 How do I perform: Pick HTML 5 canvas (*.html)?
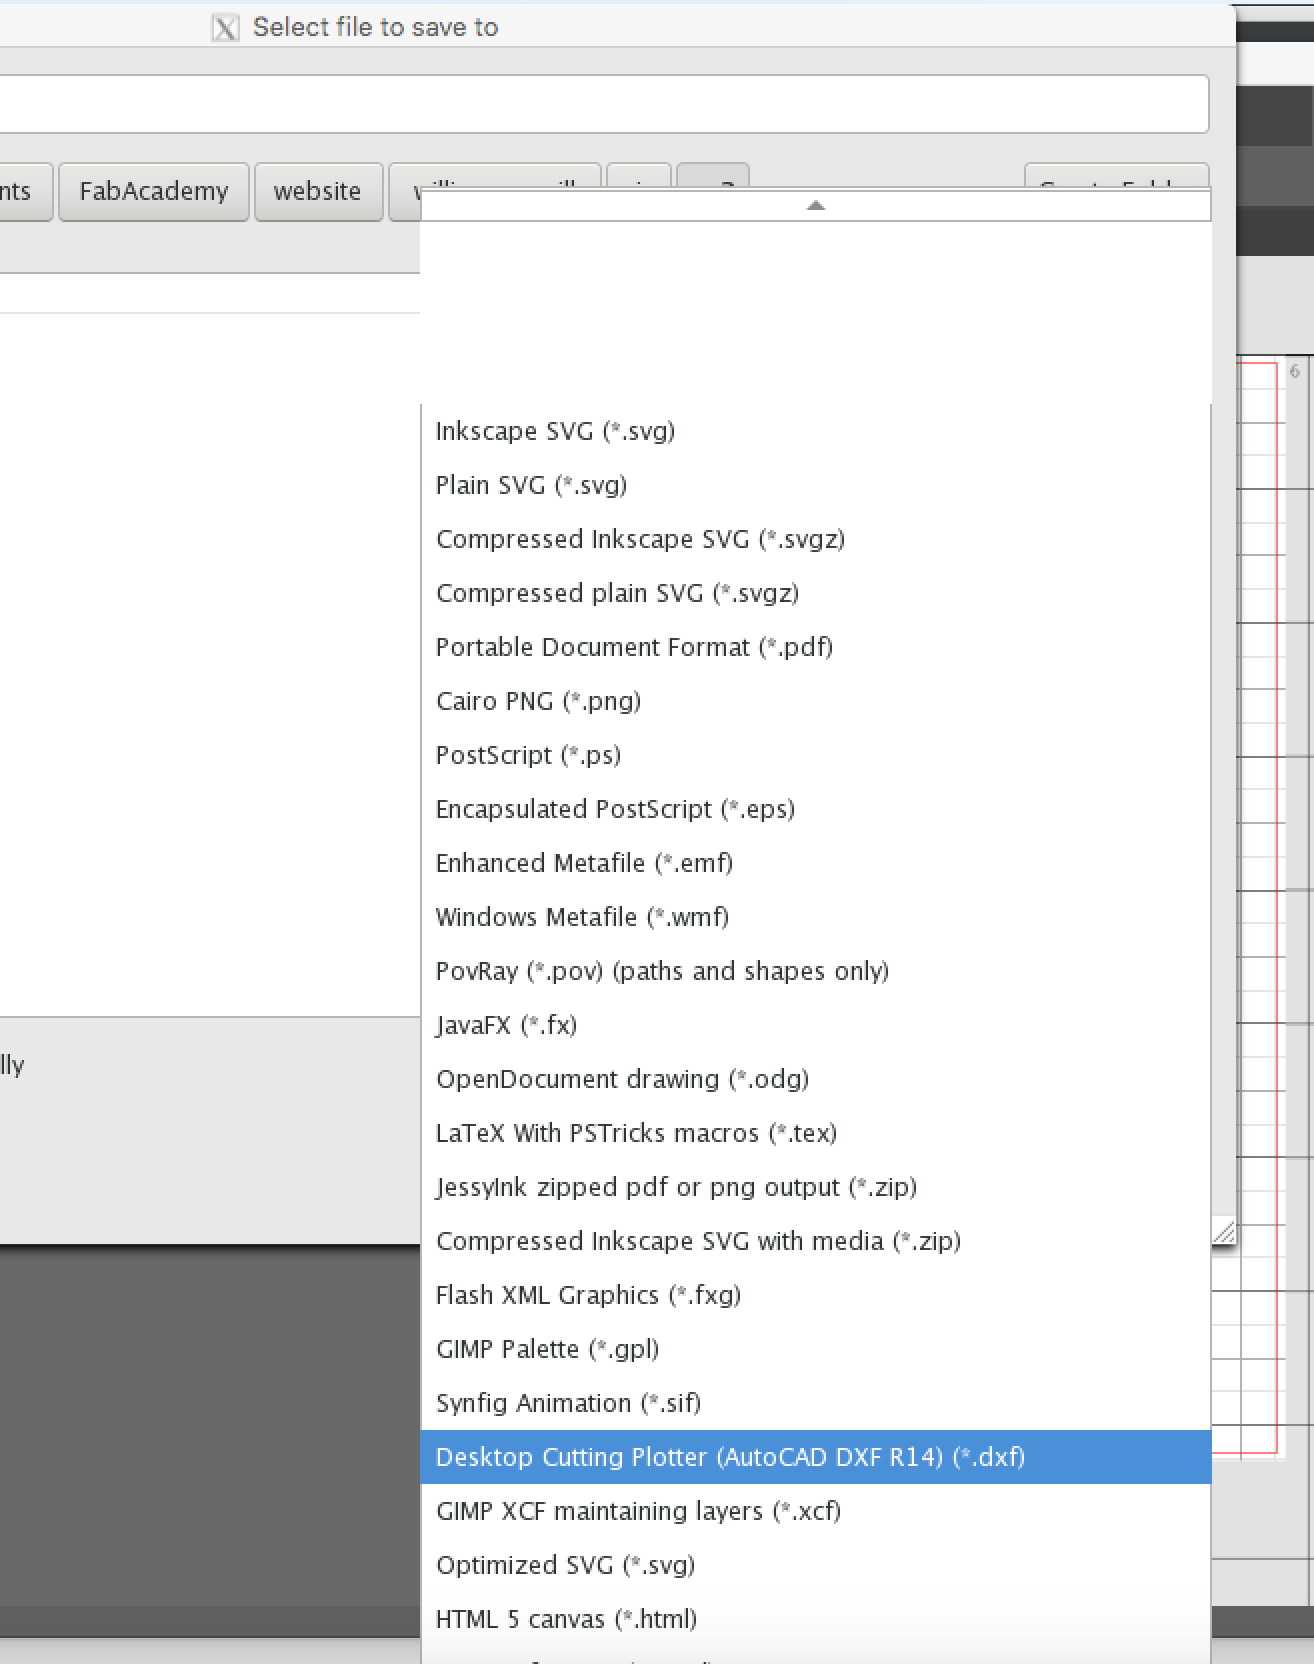pos(815,1619)
